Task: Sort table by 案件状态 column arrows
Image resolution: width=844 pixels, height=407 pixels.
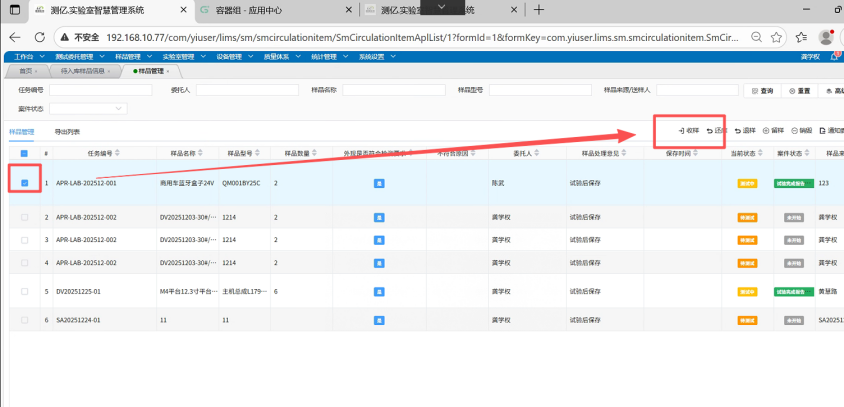Action: point(805,153)
